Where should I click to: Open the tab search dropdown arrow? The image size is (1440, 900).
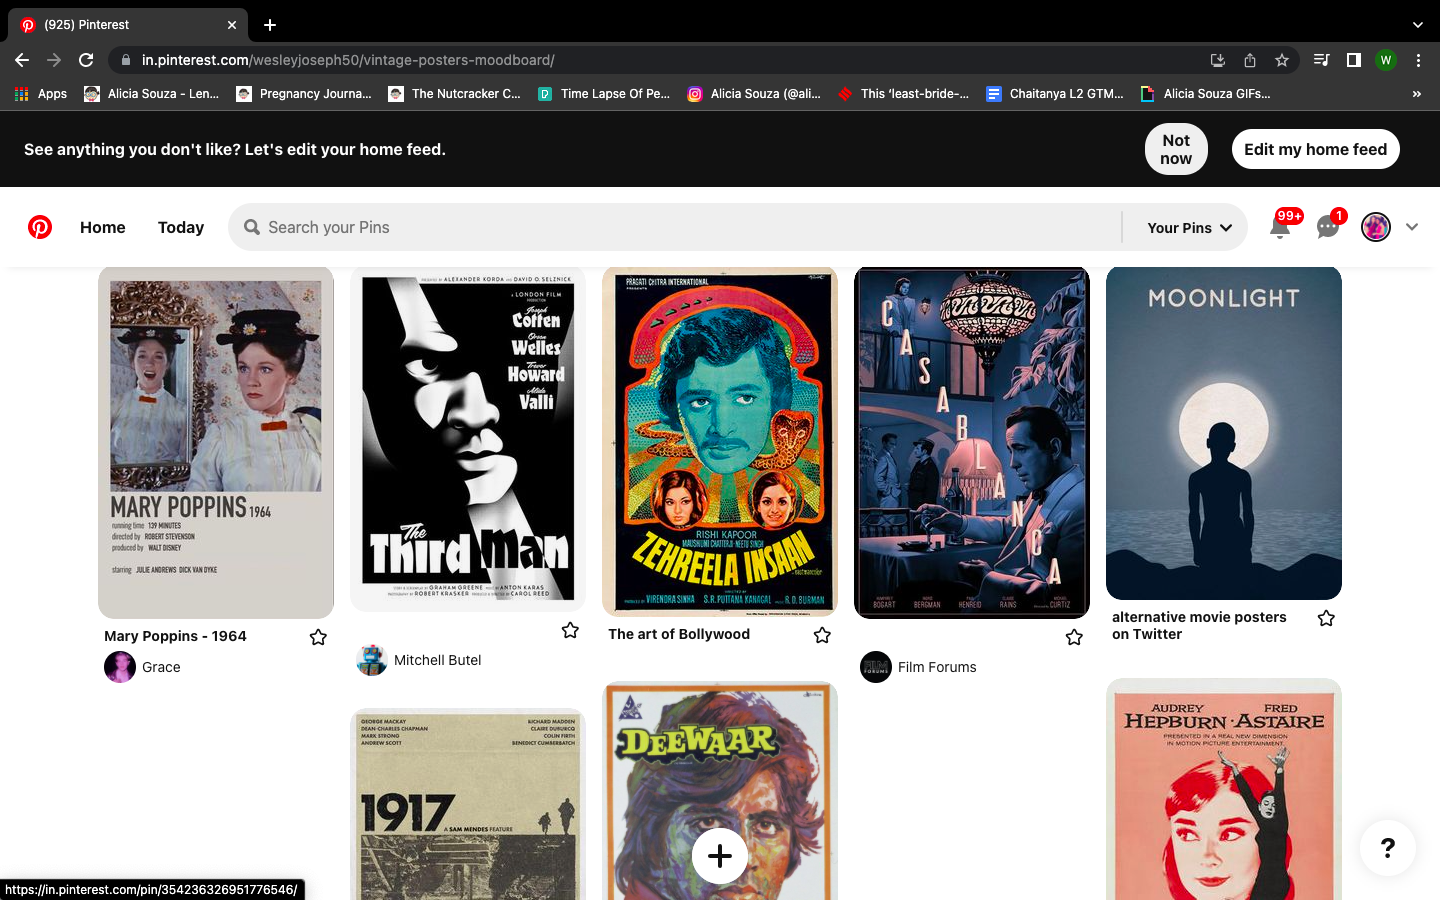click(x=1417, y=25)
